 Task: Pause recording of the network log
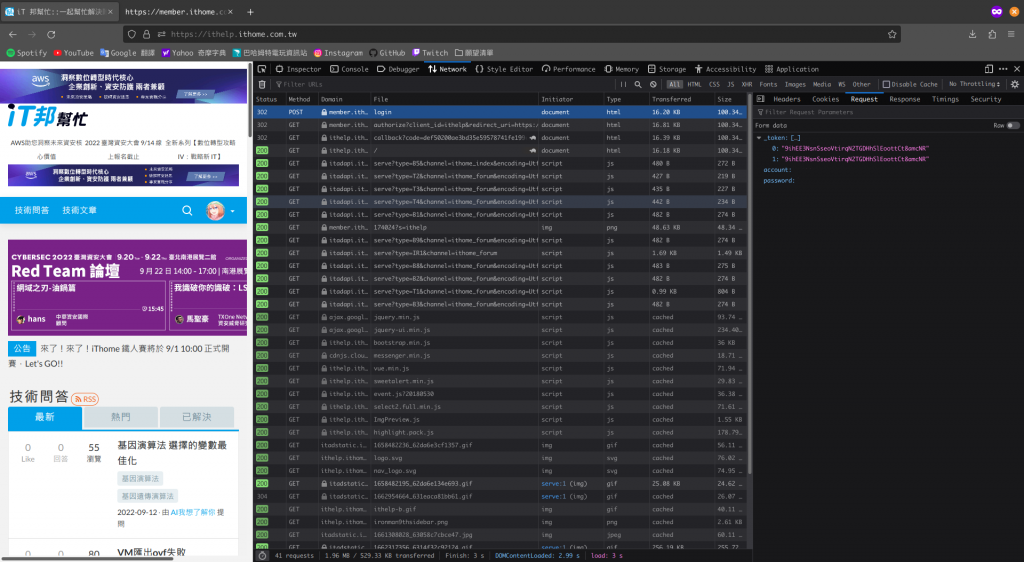pos(624,84)
